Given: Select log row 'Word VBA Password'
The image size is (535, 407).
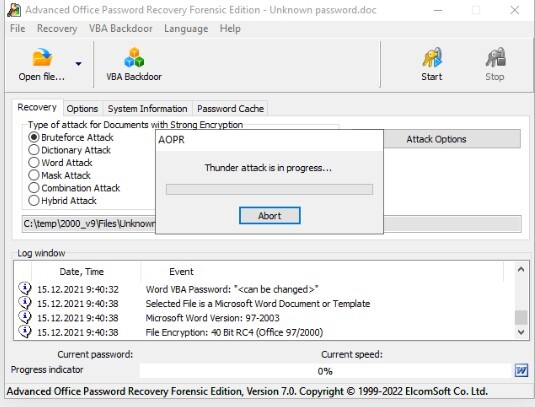Looking at the screenshot, I should pyautogui.click(x=265, y=289).
